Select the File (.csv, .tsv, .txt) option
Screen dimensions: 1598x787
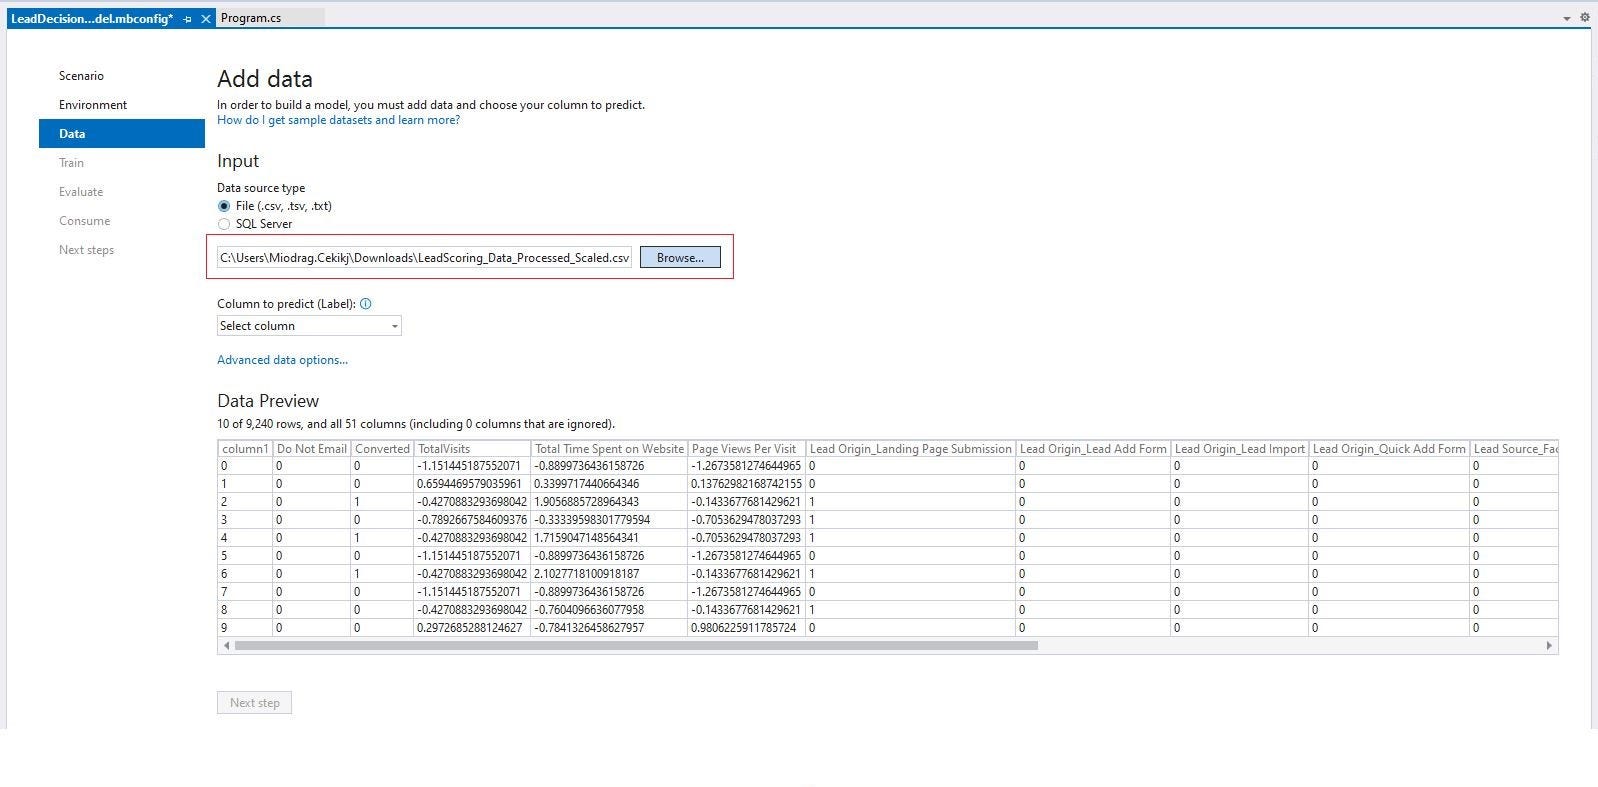tap(224, 206)
